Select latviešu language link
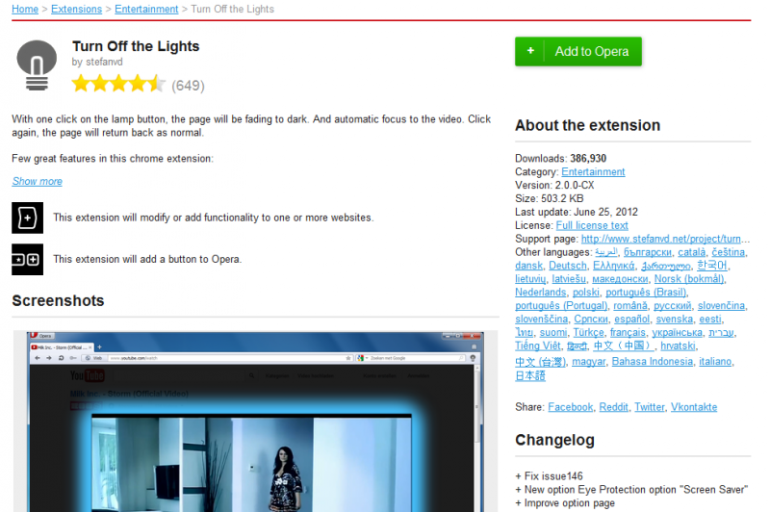Screen dimensions: 770x512 569,279
